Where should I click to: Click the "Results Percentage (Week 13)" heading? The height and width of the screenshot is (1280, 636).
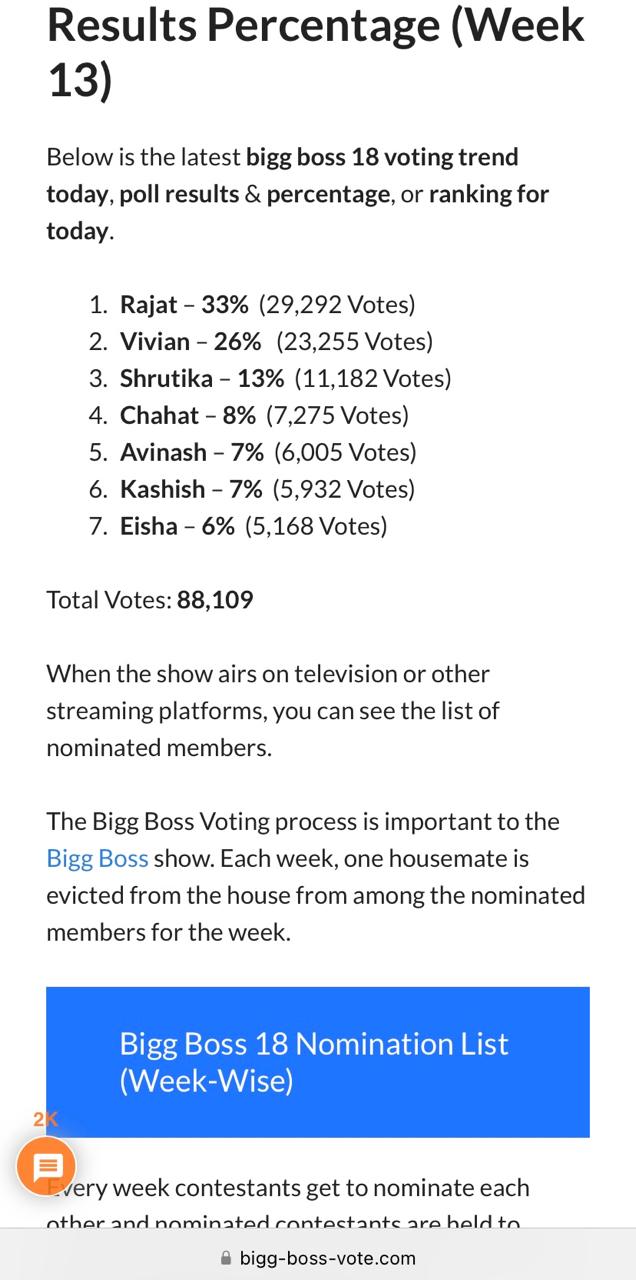pos(315,50)
